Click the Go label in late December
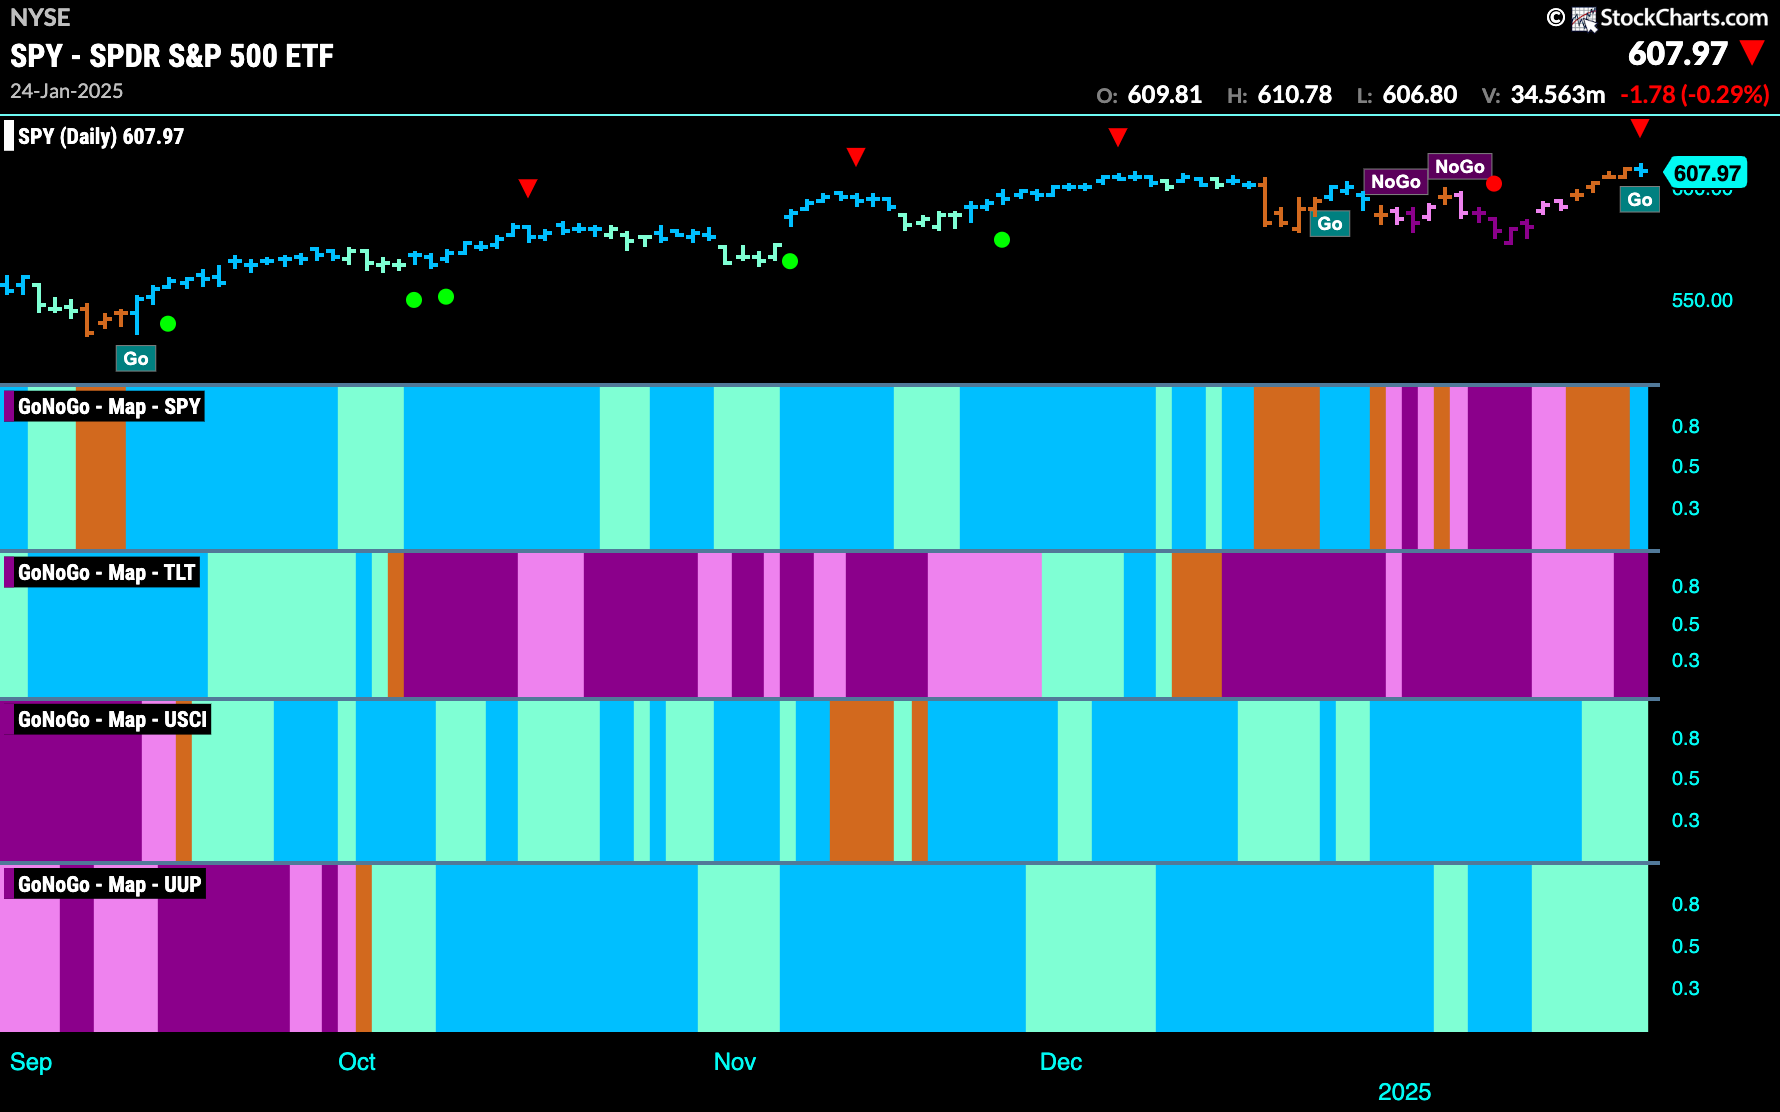The image size is (1780, 1112). pos(1329,223)
